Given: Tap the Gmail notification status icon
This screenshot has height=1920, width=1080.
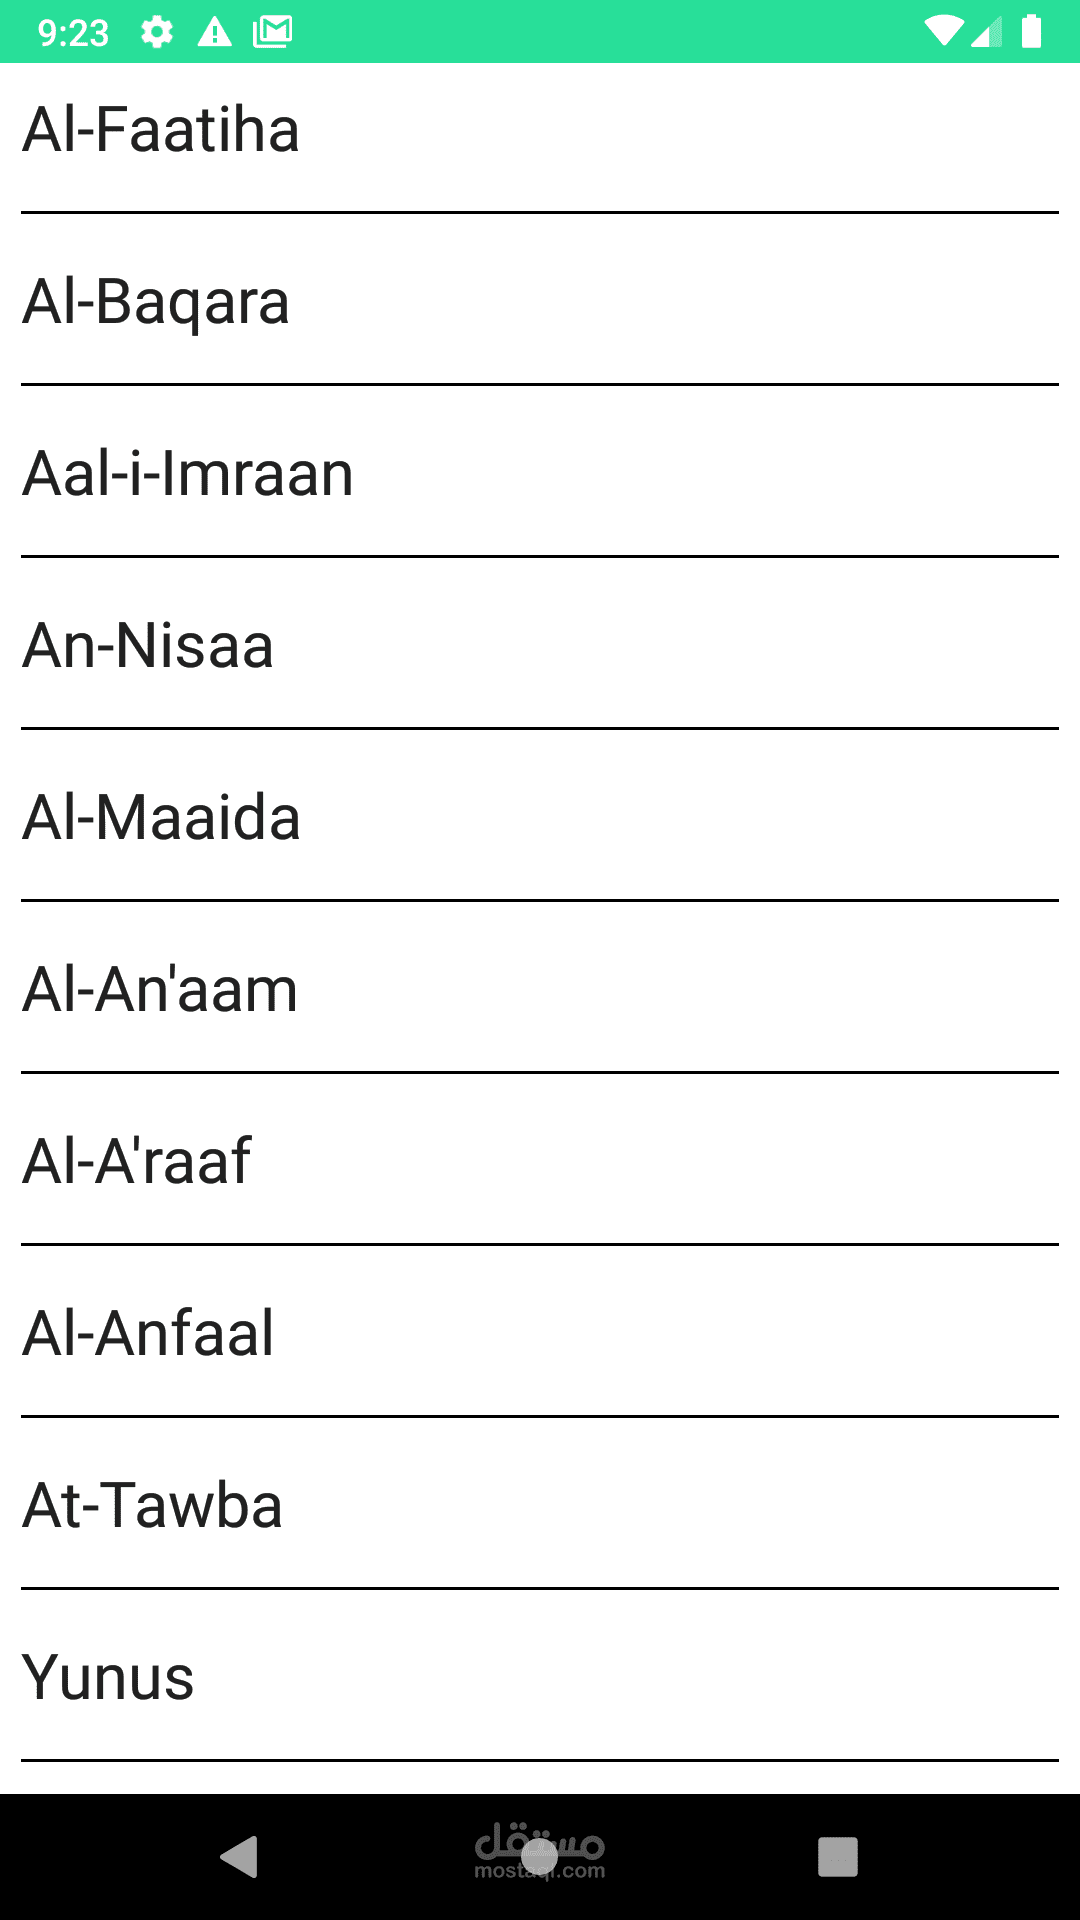Looking at the screenshot, I should point(272,32).
